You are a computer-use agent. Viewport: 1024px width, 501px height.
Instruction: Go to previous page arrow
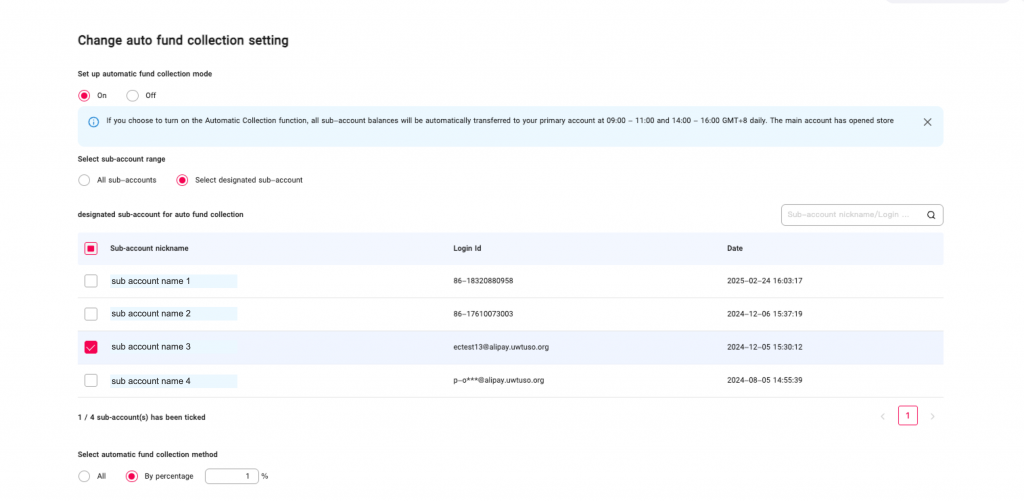[x=883, y=416]
